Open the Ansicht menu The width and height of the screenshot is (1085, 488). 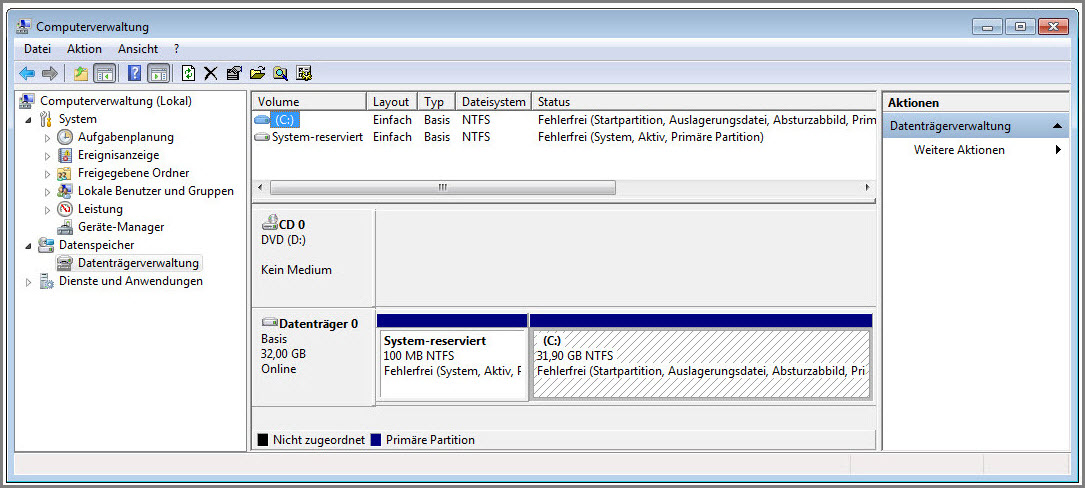click(x=138, y=48)
